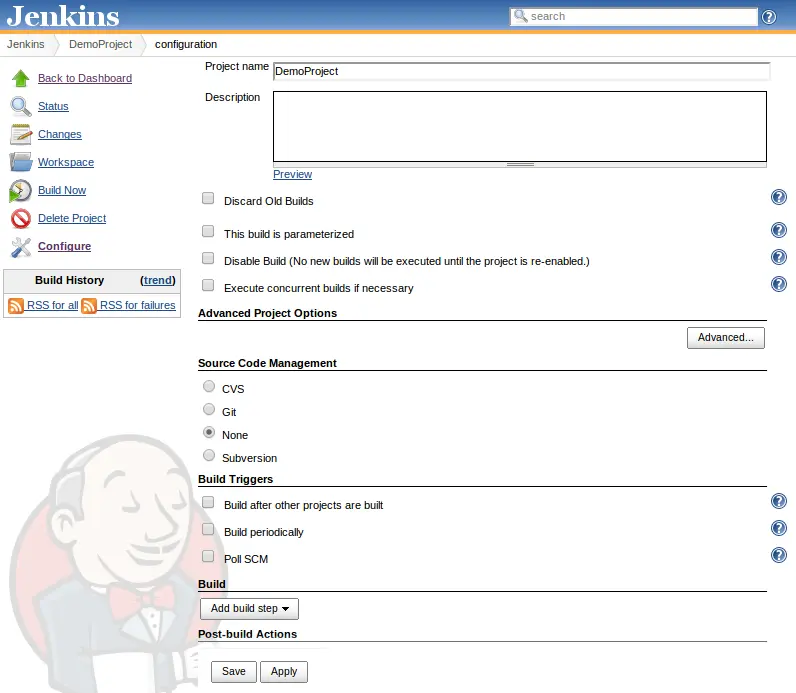The height and width of the screenshot is (693, 796).
Task: Open help for Build periodically
Action: pyautogui.click(x=779, y=528)
